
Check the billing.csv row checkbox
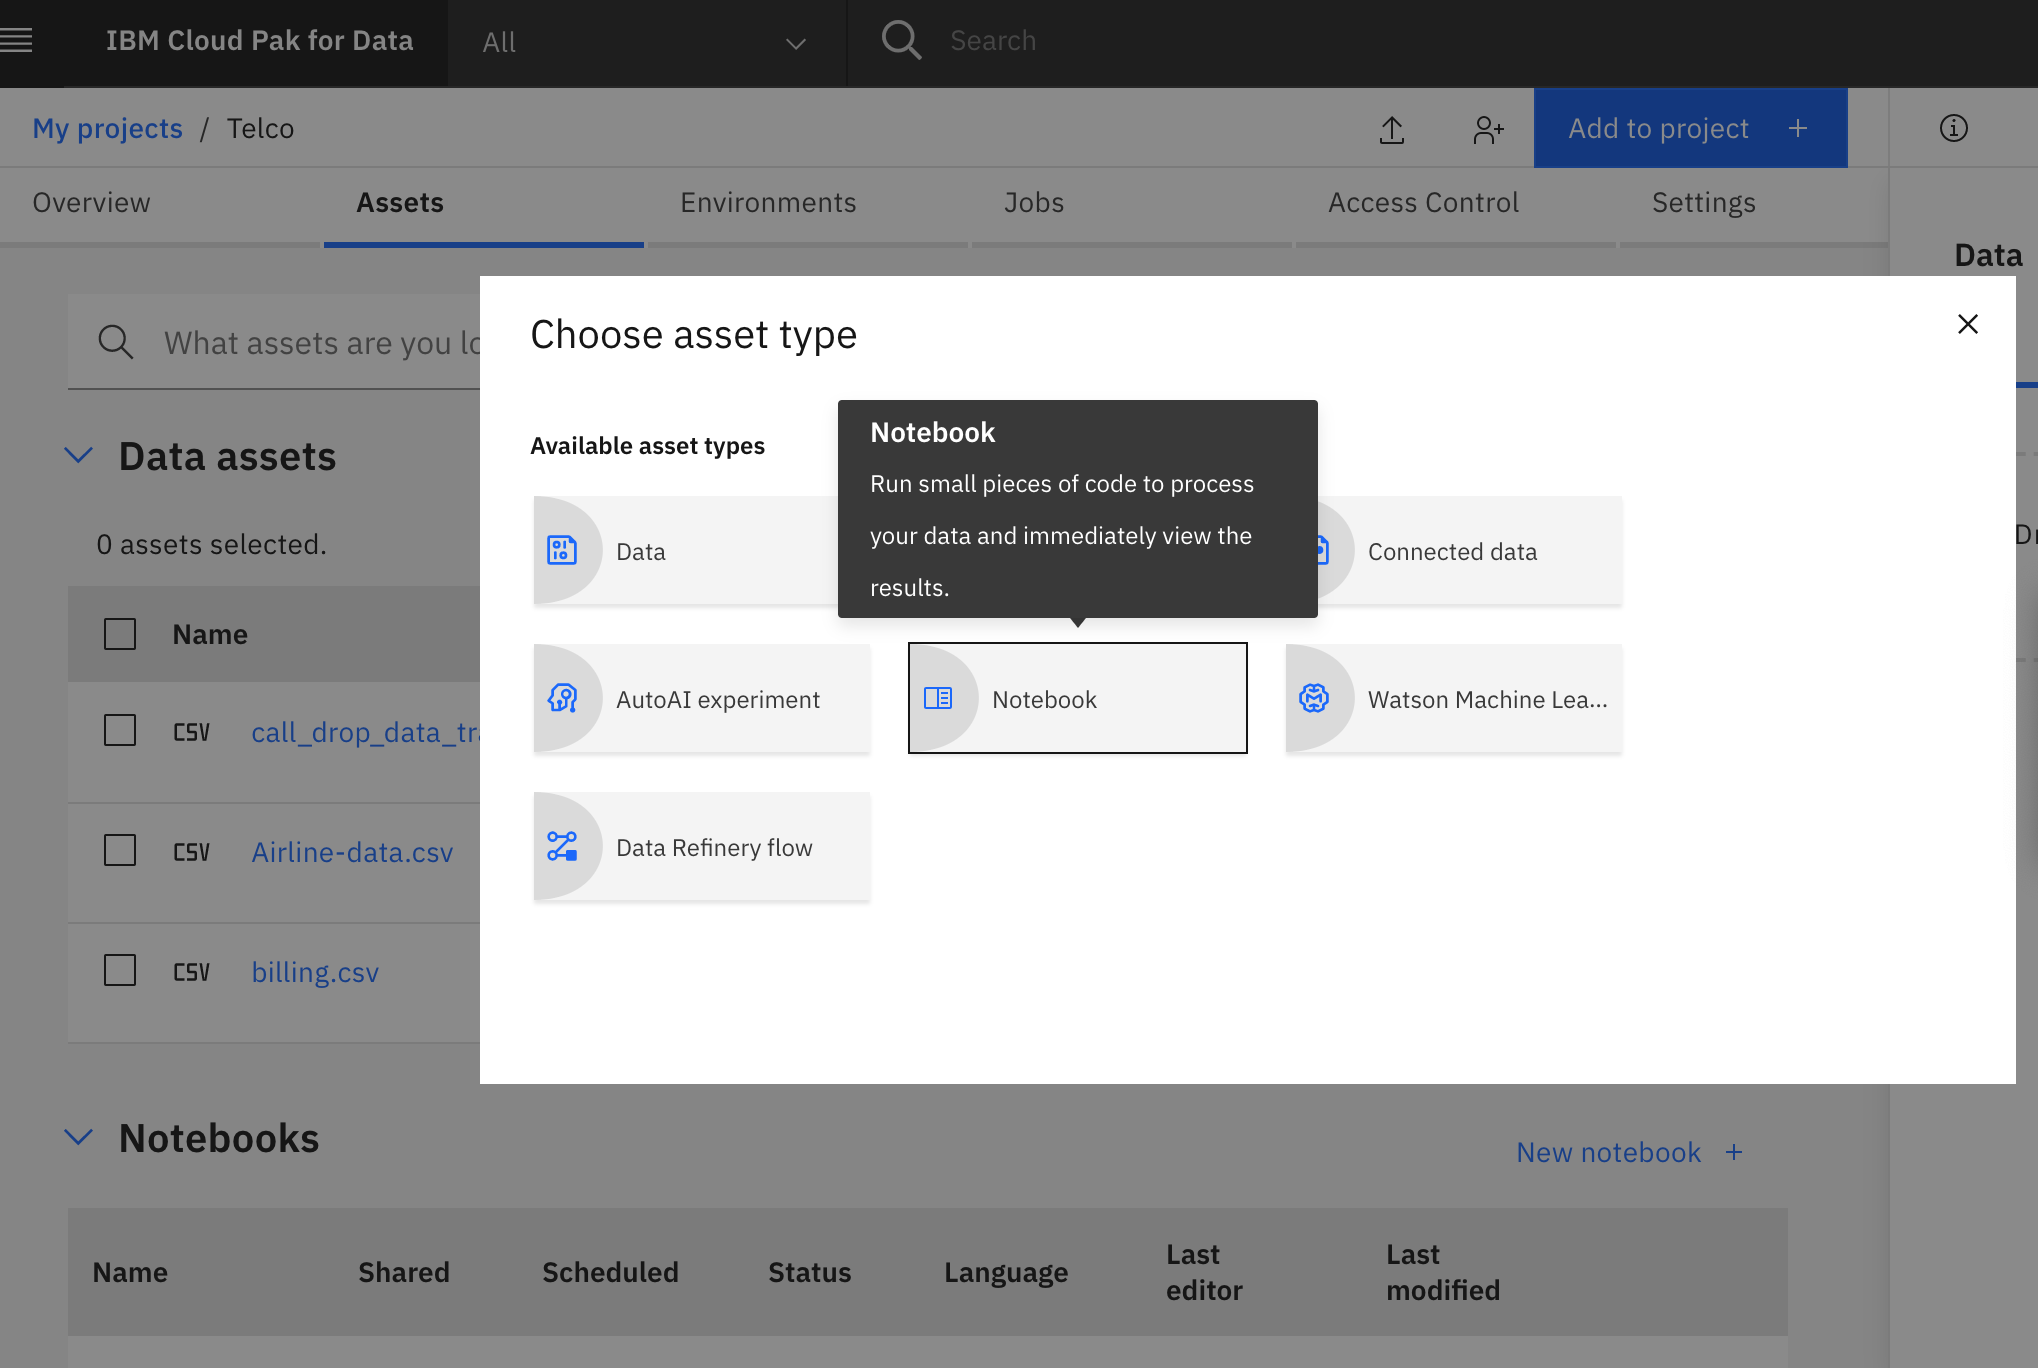point(120,971)
